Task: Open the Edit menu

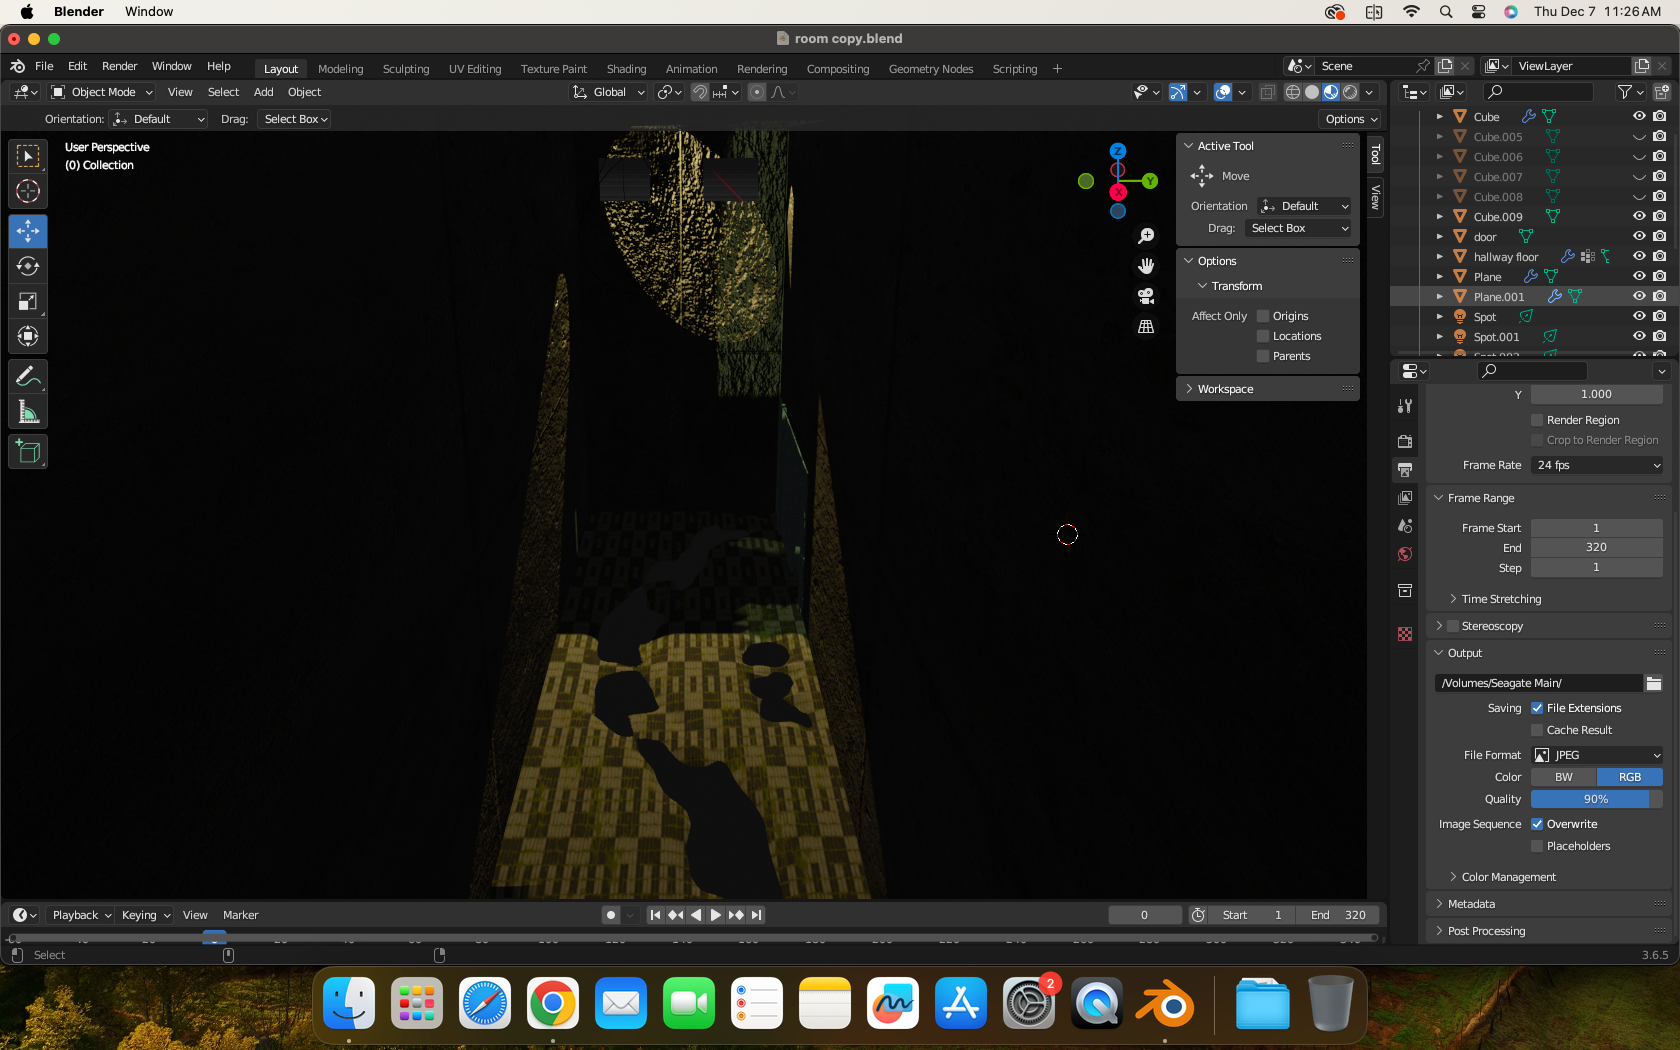Action: click(x=77, y=66)
